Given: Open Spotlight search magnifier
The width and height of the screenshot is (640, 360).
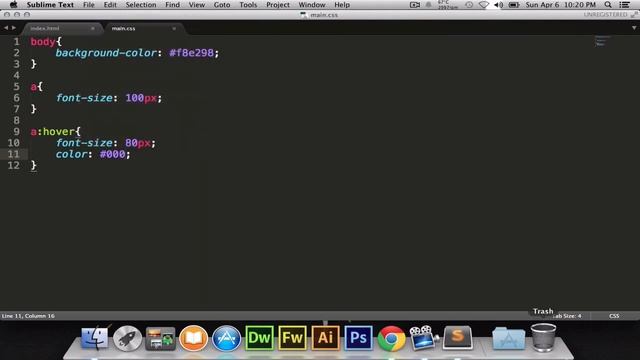Looking at the screenshot, I should point(608,5).
